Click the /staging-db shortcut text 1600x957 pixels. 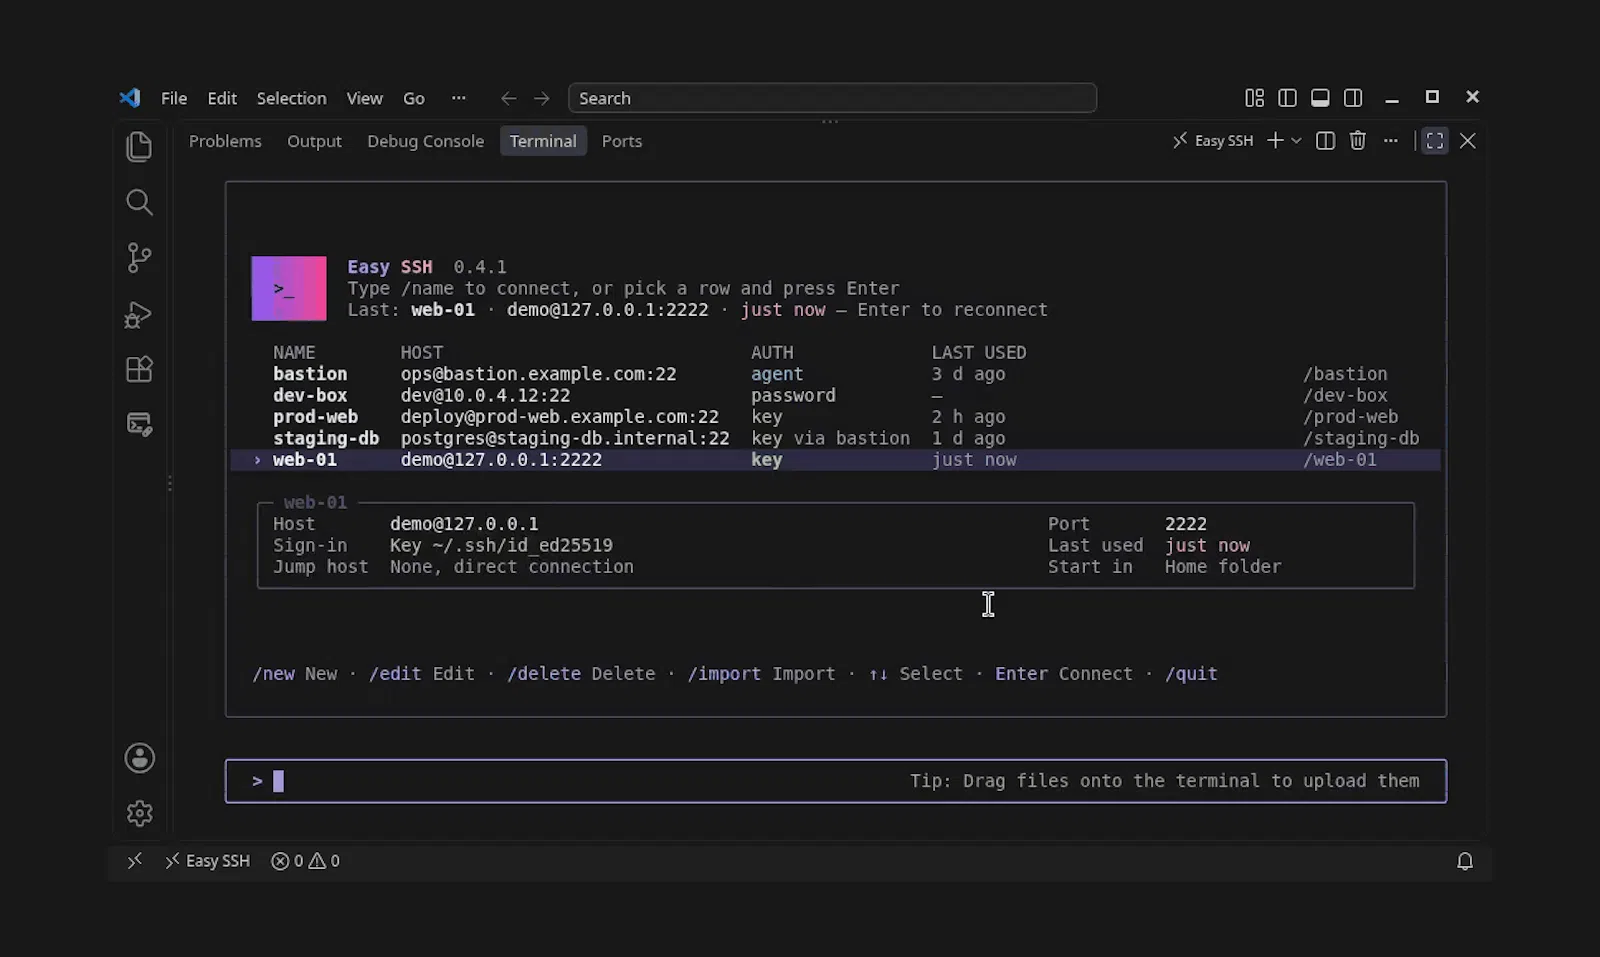tap(1361, 438)
